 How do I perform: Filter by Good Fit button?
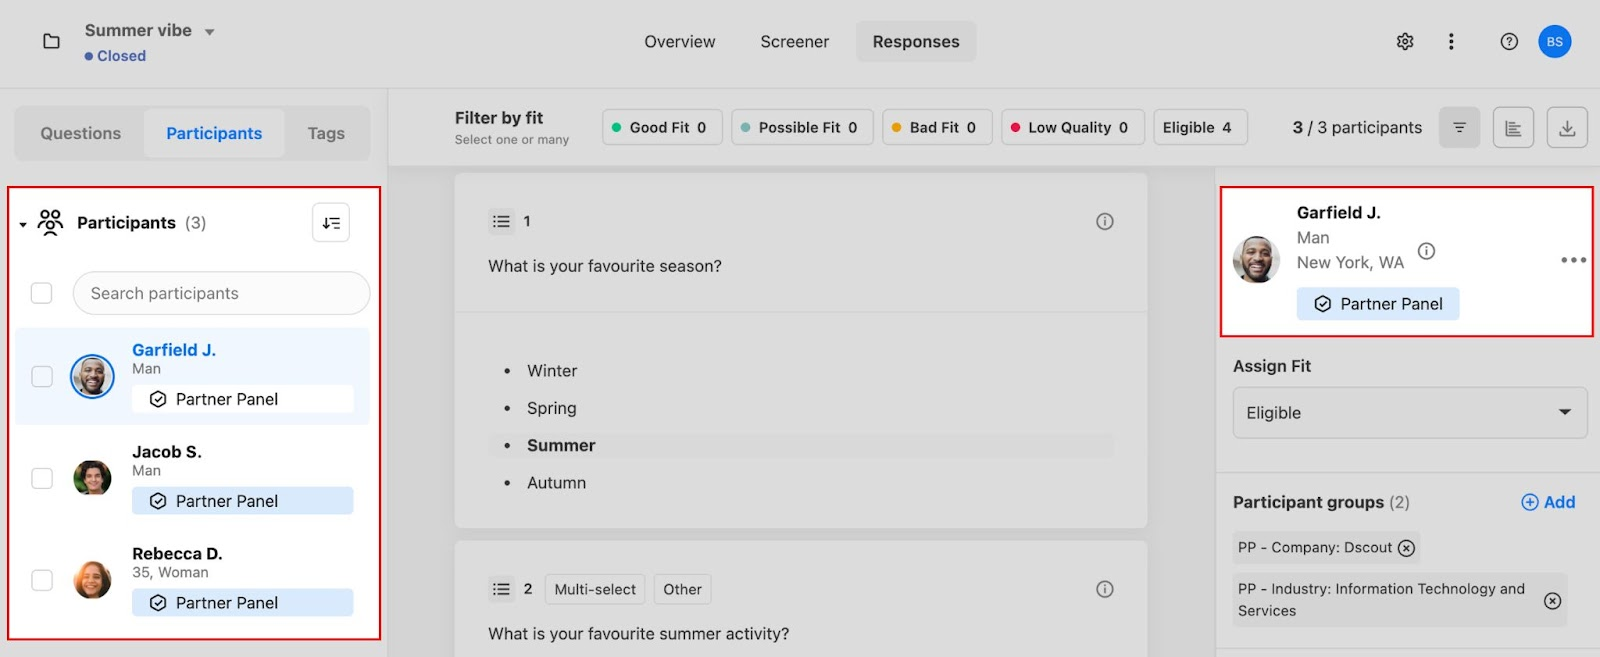[x=661, y=128]
